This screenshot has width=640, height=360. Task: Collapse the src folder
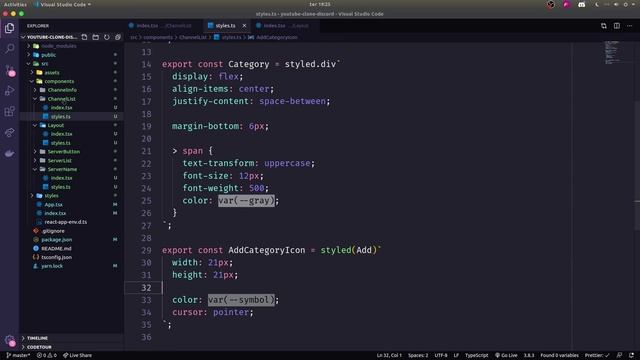pos(71,64)
